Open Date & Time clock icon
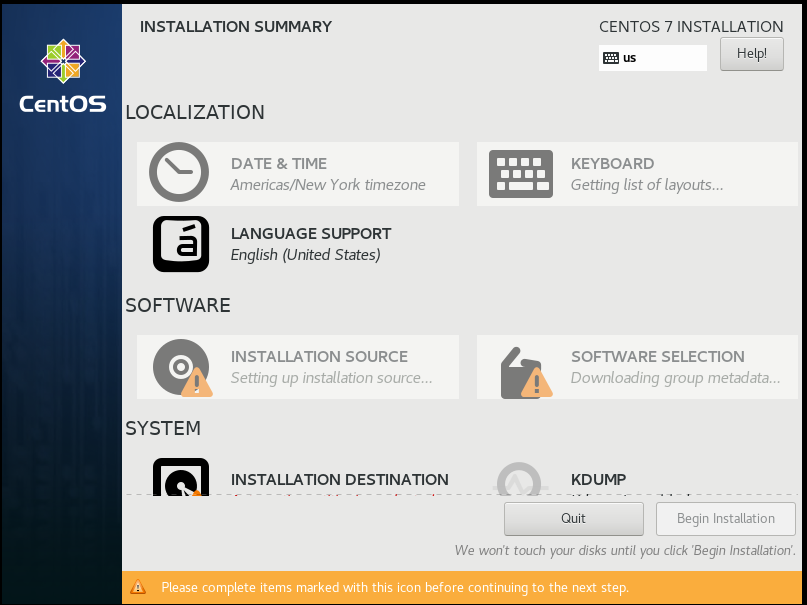807x605 pixels. coord(179,172)
